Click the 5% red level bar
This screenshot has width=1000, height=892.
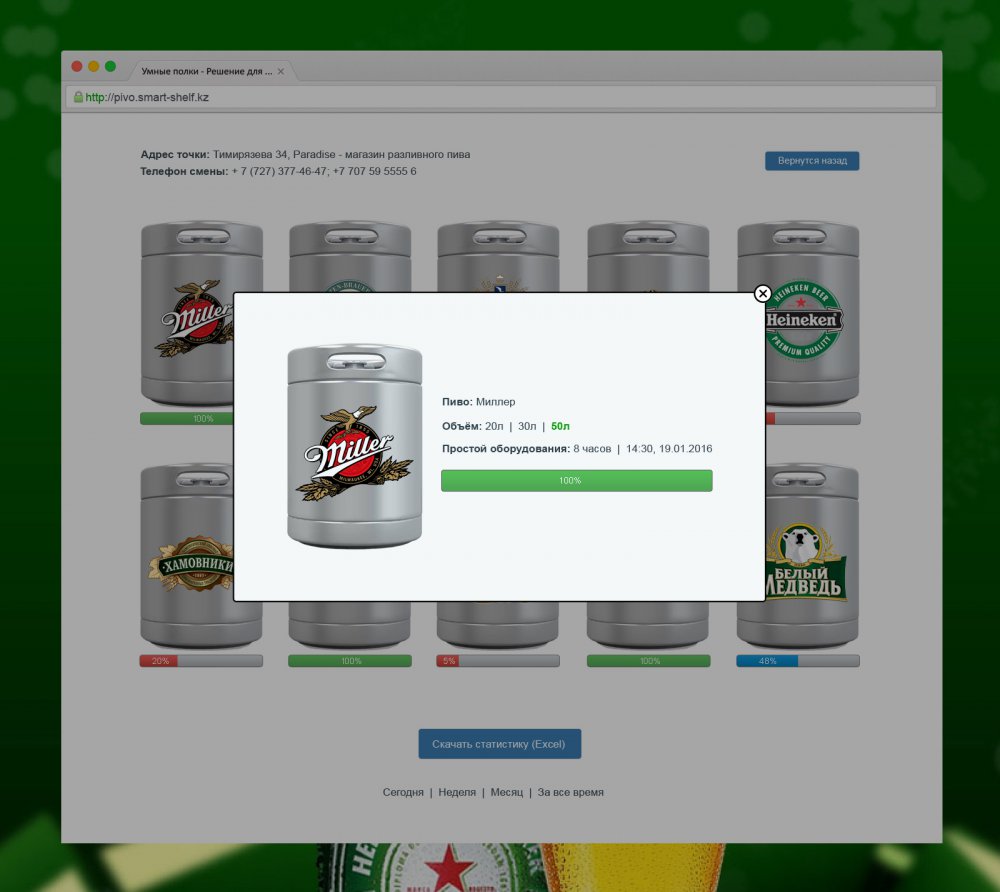coord(498,661)
